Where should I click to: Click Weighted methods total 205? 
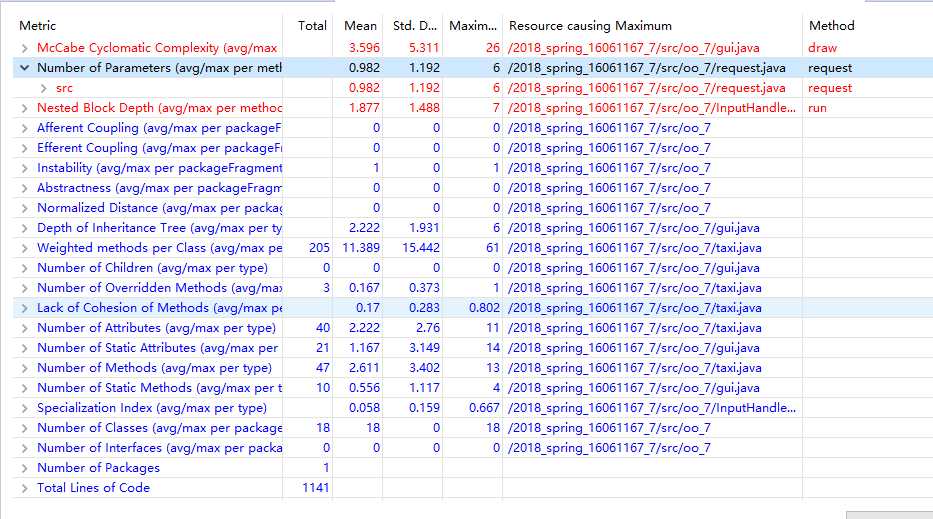pos(320,248)
